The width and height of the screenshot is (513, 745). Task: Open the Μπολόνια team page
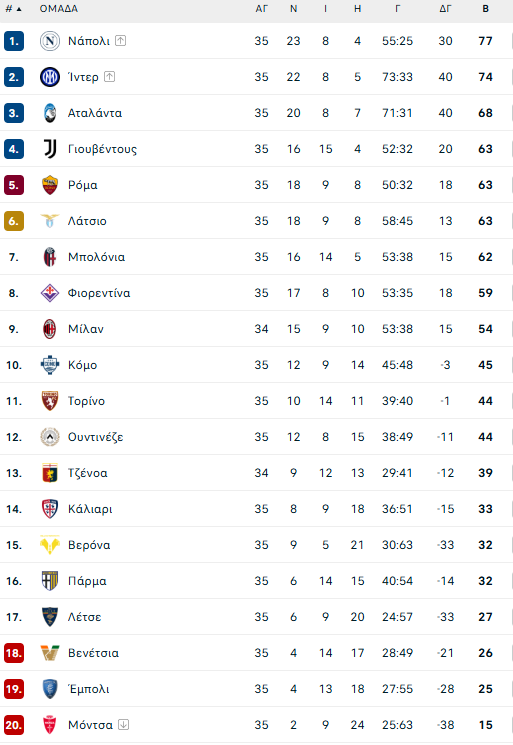[96, 257]
